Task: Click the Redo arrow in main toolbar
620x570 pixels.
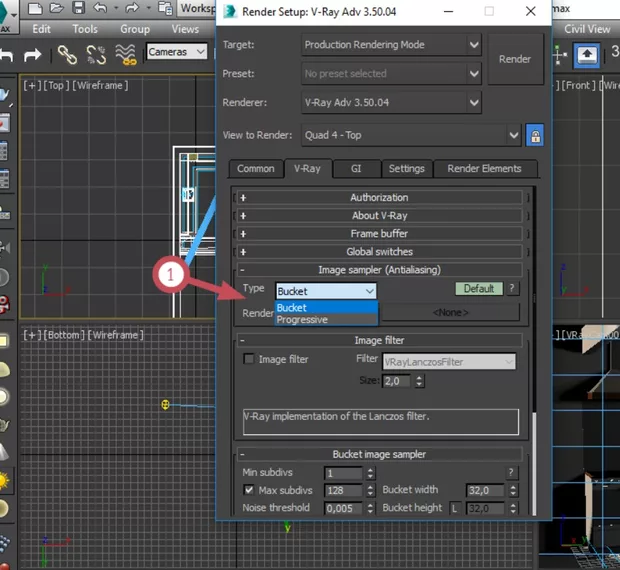Action: [33, 54]
